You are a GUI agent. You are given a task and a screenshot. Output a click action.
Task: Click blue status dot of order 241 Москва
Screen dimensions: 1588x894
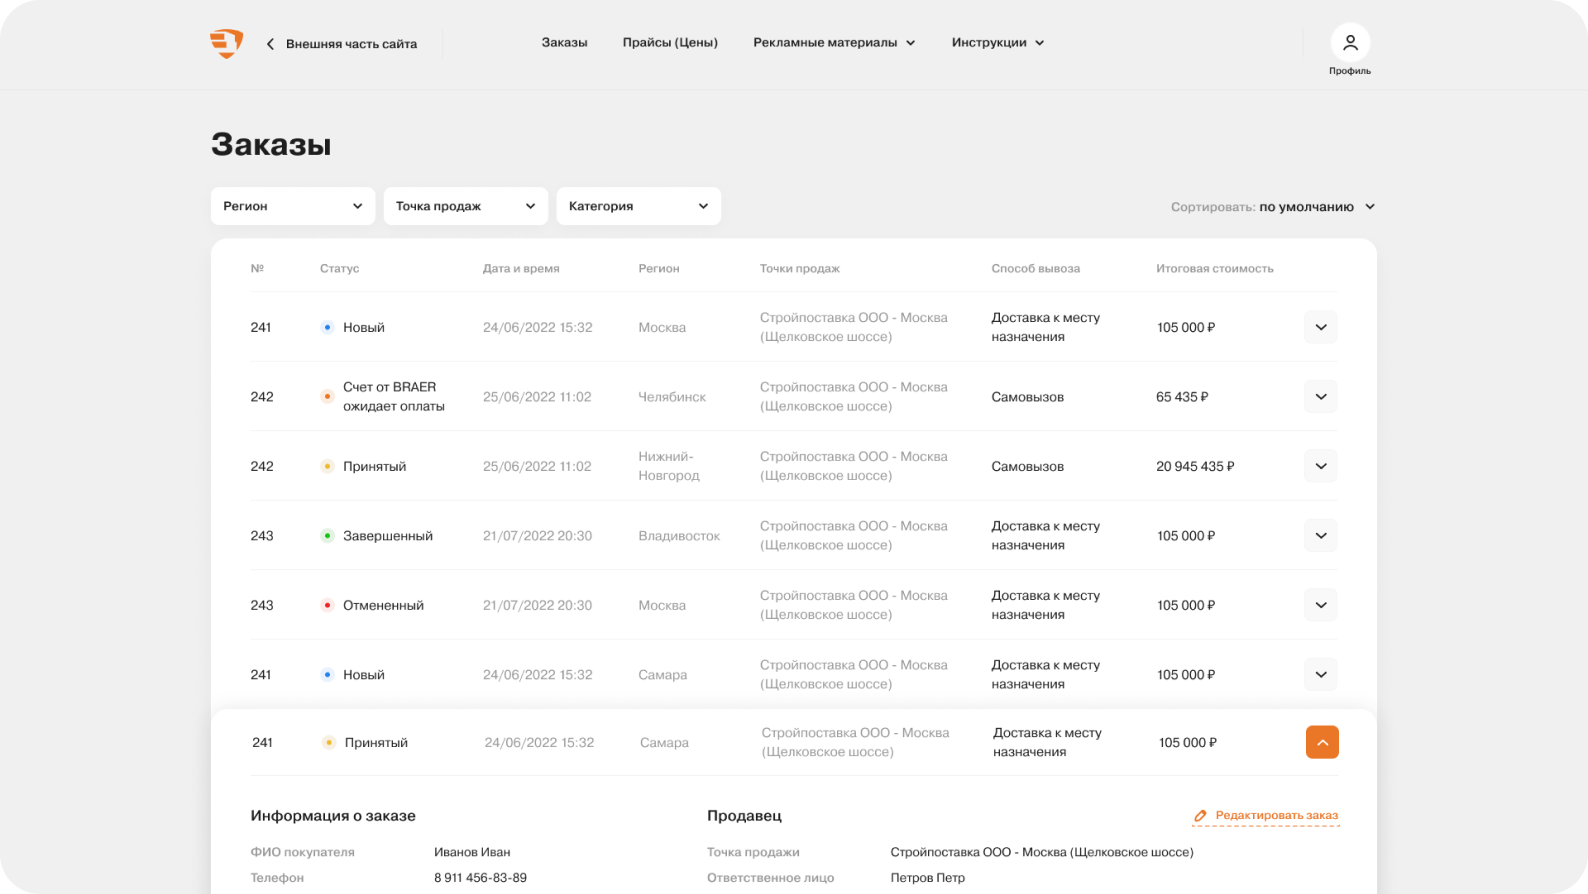tap(327, 328)
